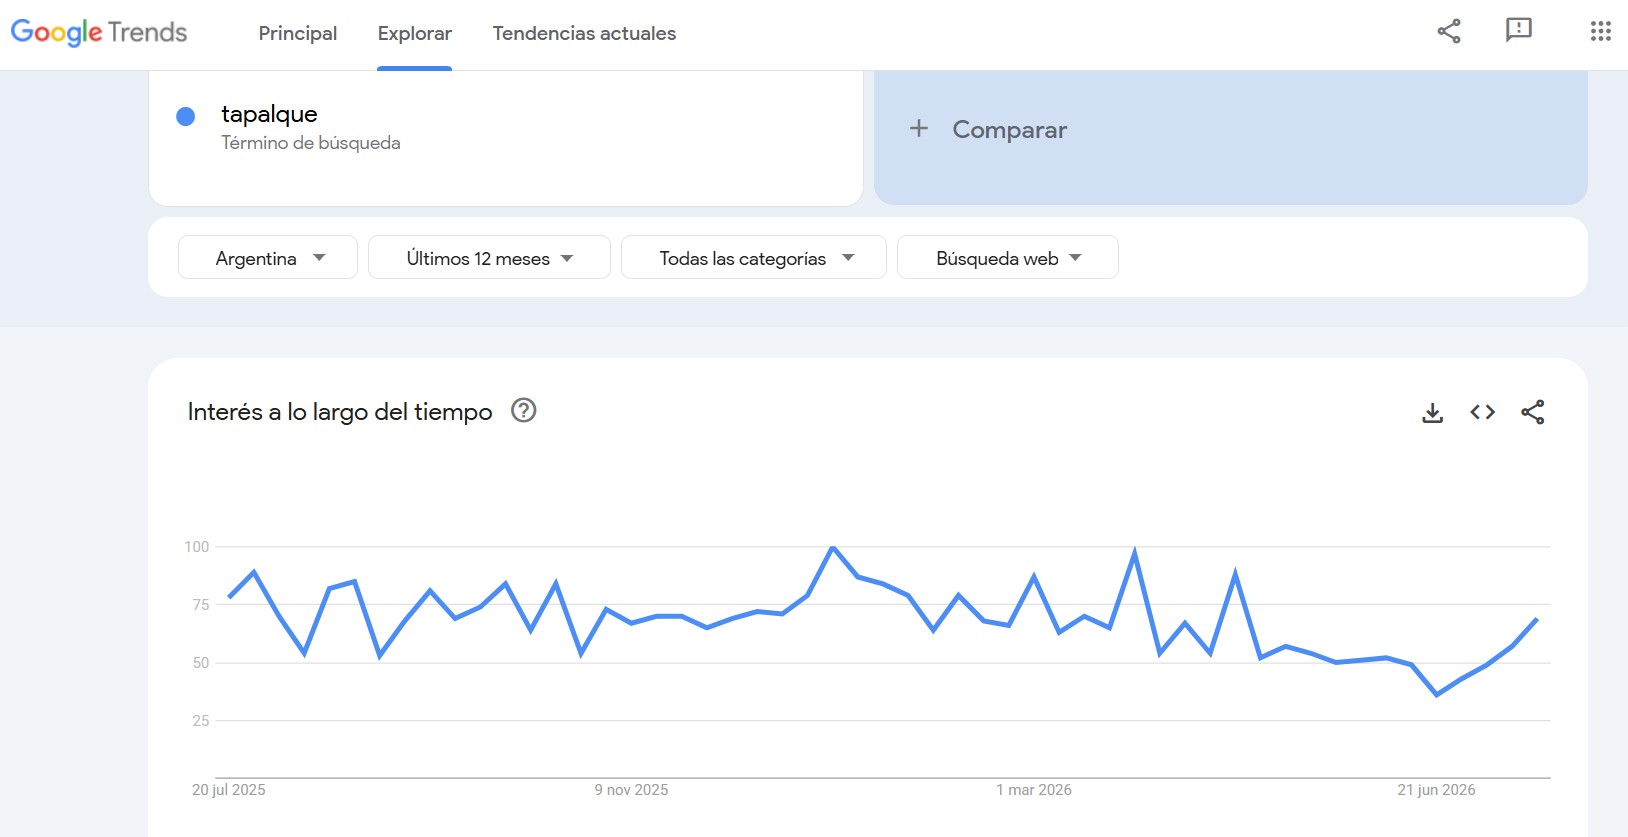Open help icon next to Interés a lo largo del tiempo
Viewport: 1628px width, 837px height.
(524, 410)
